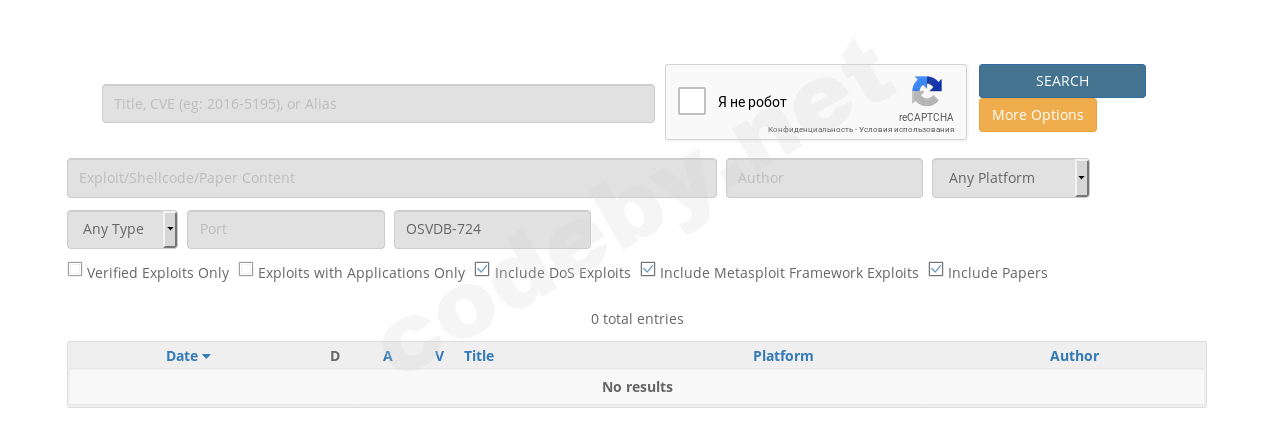Open the Any Platform dropdown
Screen dimensions: 1272x429
[x=1010, y=178]
